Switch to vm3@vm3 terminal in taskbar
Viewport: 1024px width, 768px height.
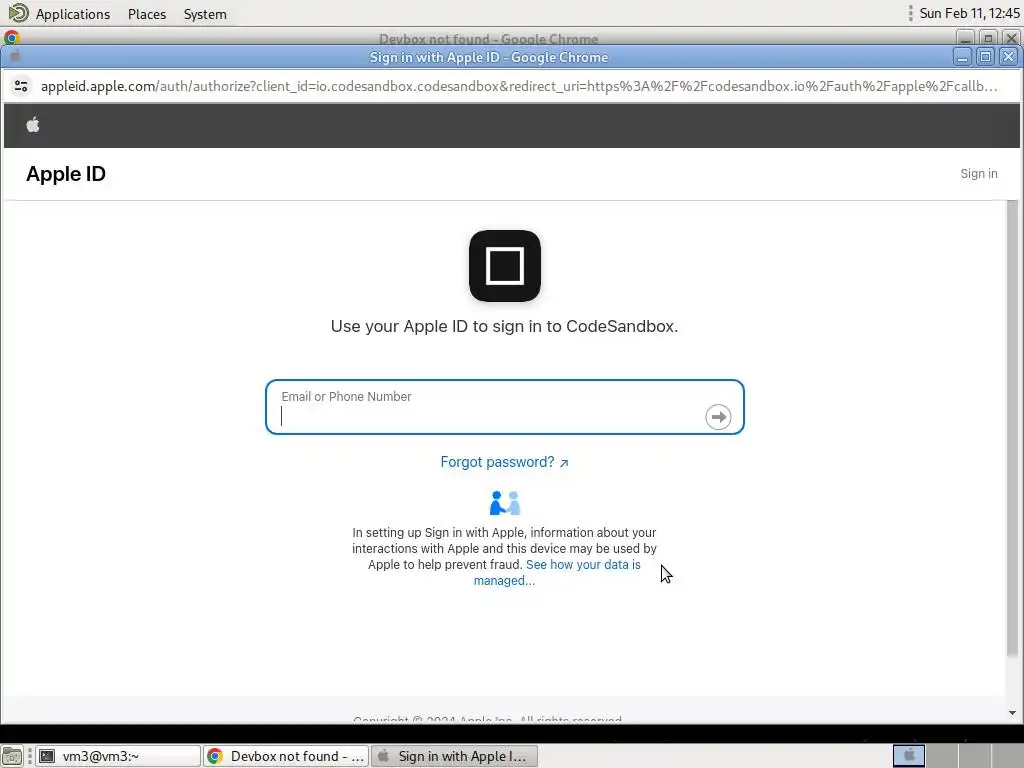point(118,756)
